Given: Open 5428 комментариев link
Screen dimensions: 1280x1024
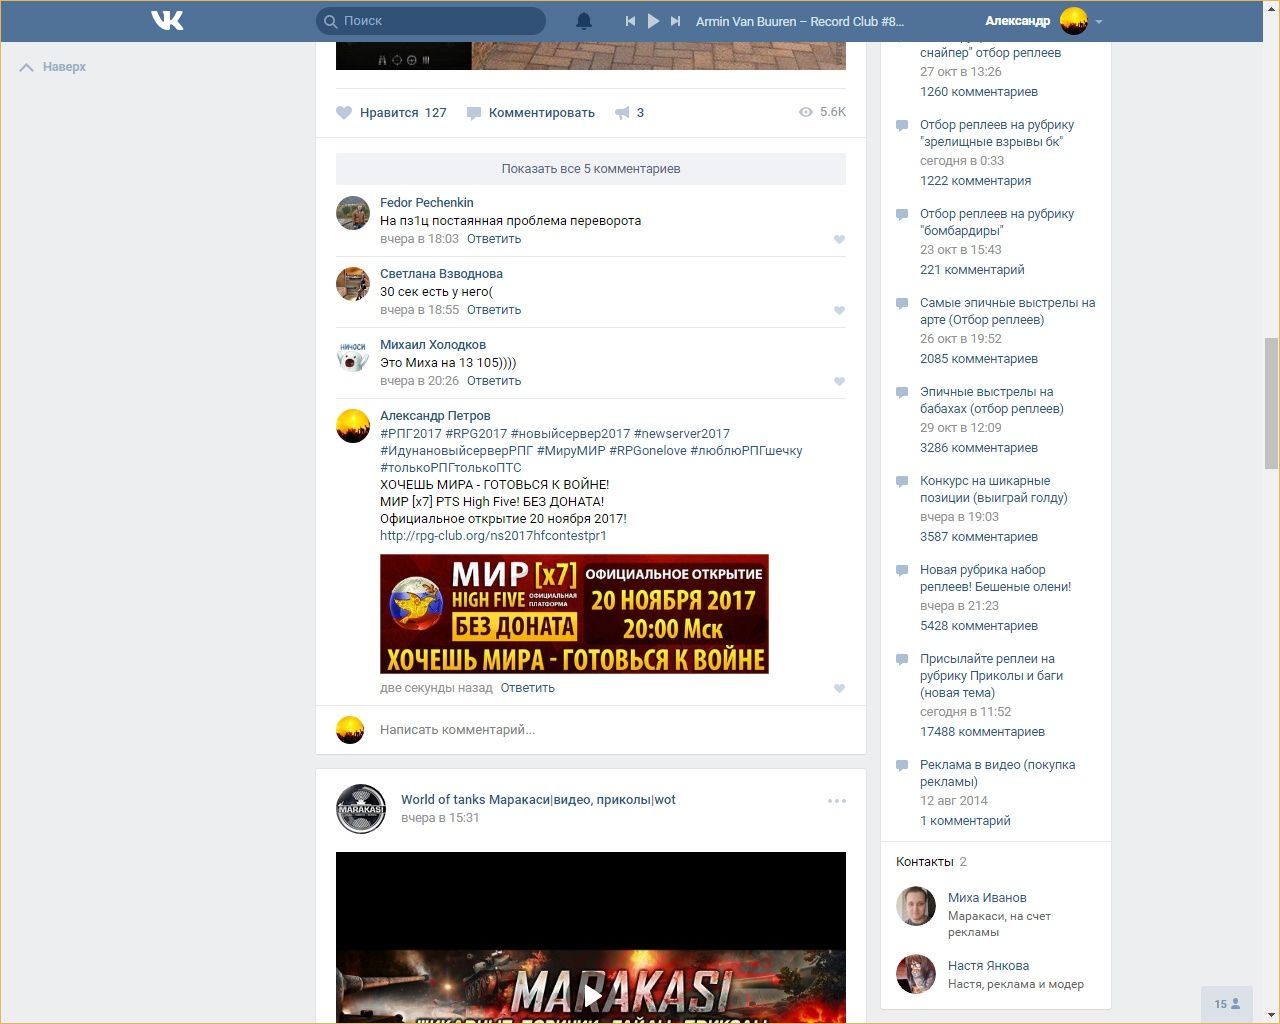Looking at the screenshot, I should (979, 626).
